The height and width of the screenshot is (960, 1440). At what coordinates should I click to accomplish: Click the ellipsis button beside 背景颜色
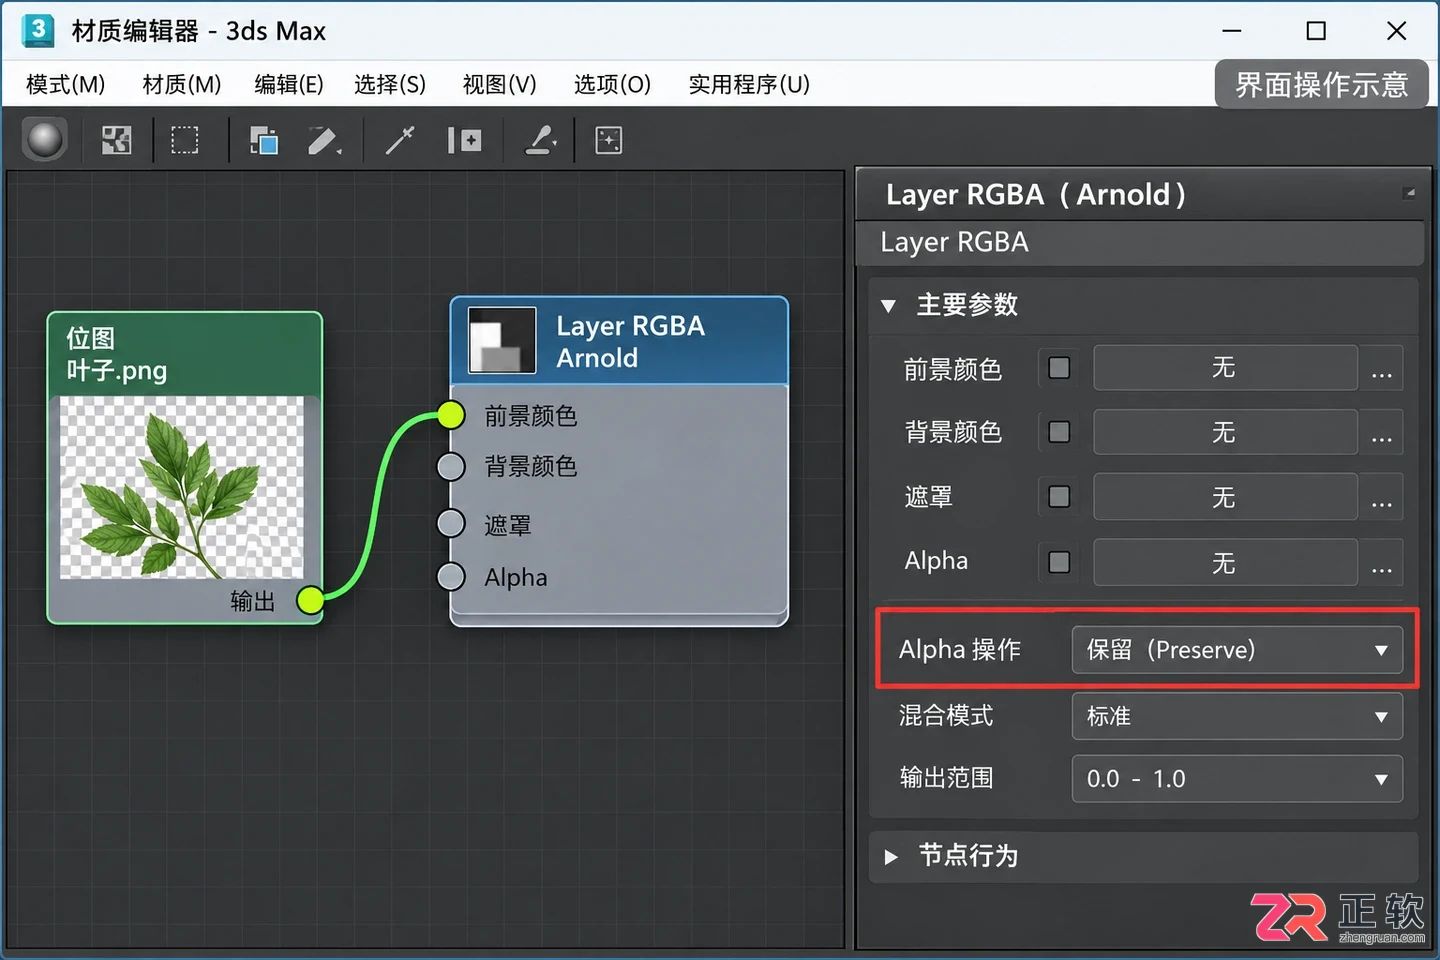[x=1382, y=433]
